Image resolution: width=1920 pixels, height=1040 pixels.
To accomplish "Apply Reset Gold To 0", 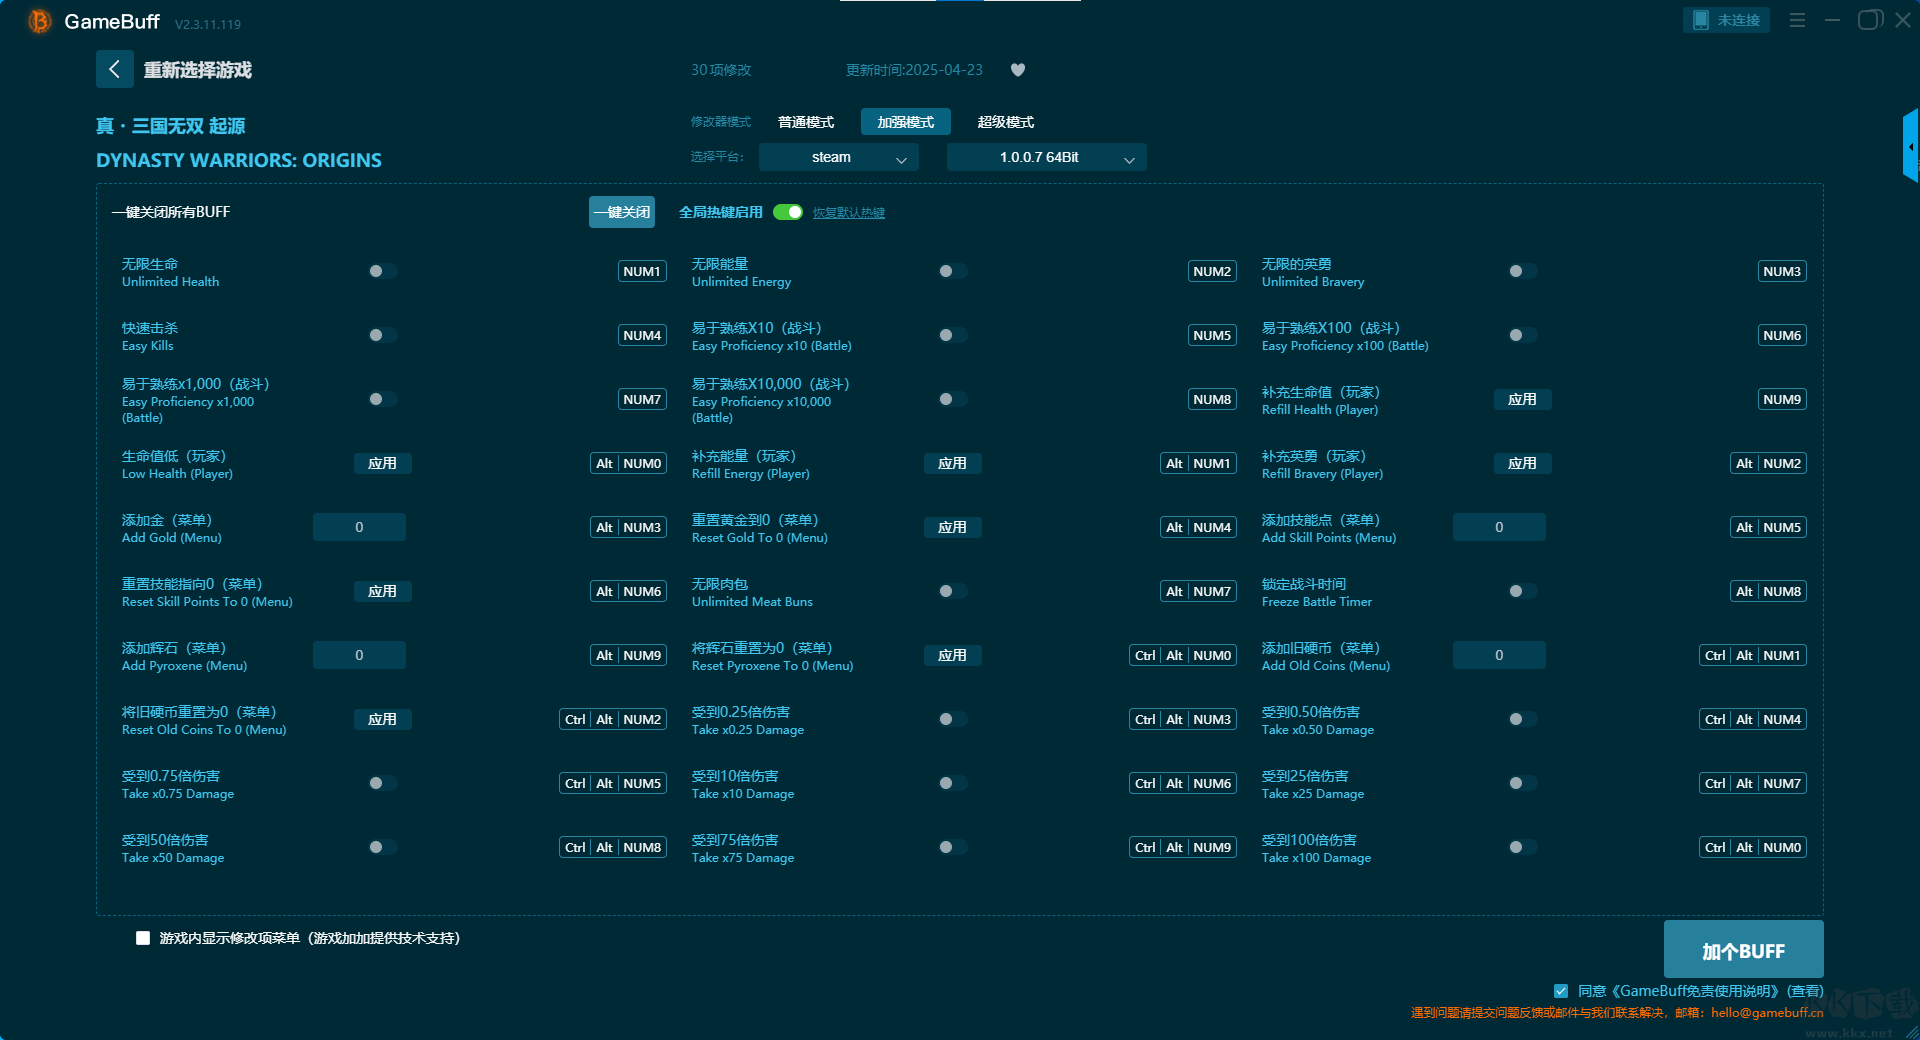I will click(952, 527).
